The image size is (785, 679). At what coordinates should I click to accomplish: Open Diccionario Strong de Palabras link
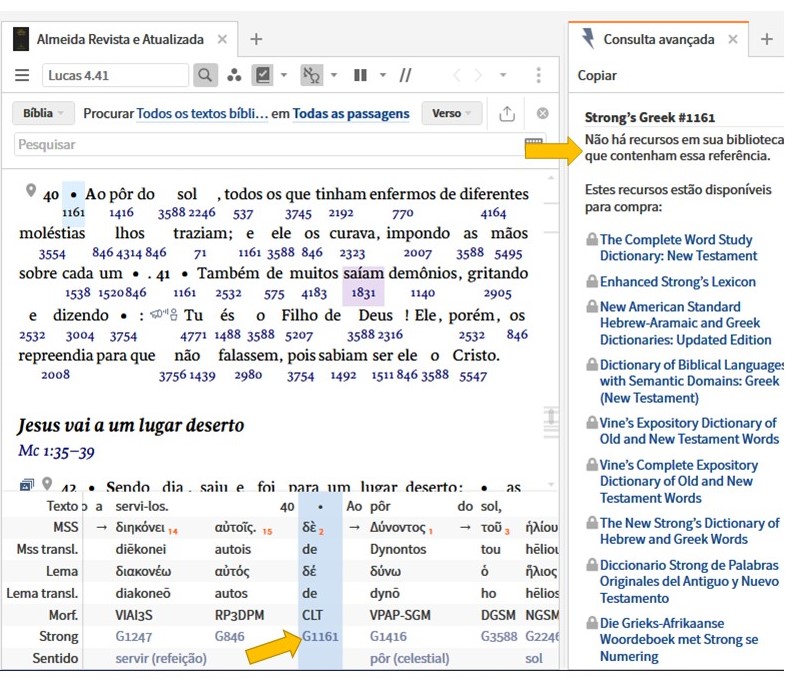(x=689, y=581)
